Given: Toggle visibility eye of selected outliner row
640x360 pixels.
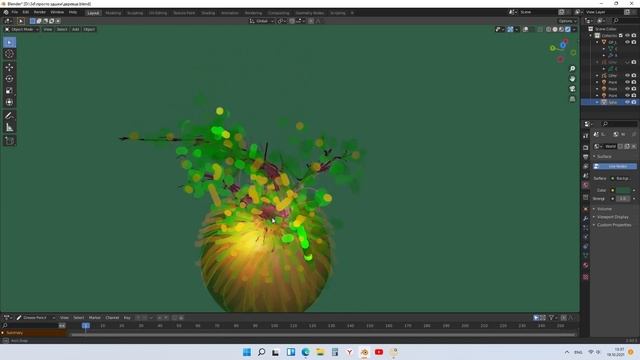Looking at the screenshot, I should click(x=627, y=102).
